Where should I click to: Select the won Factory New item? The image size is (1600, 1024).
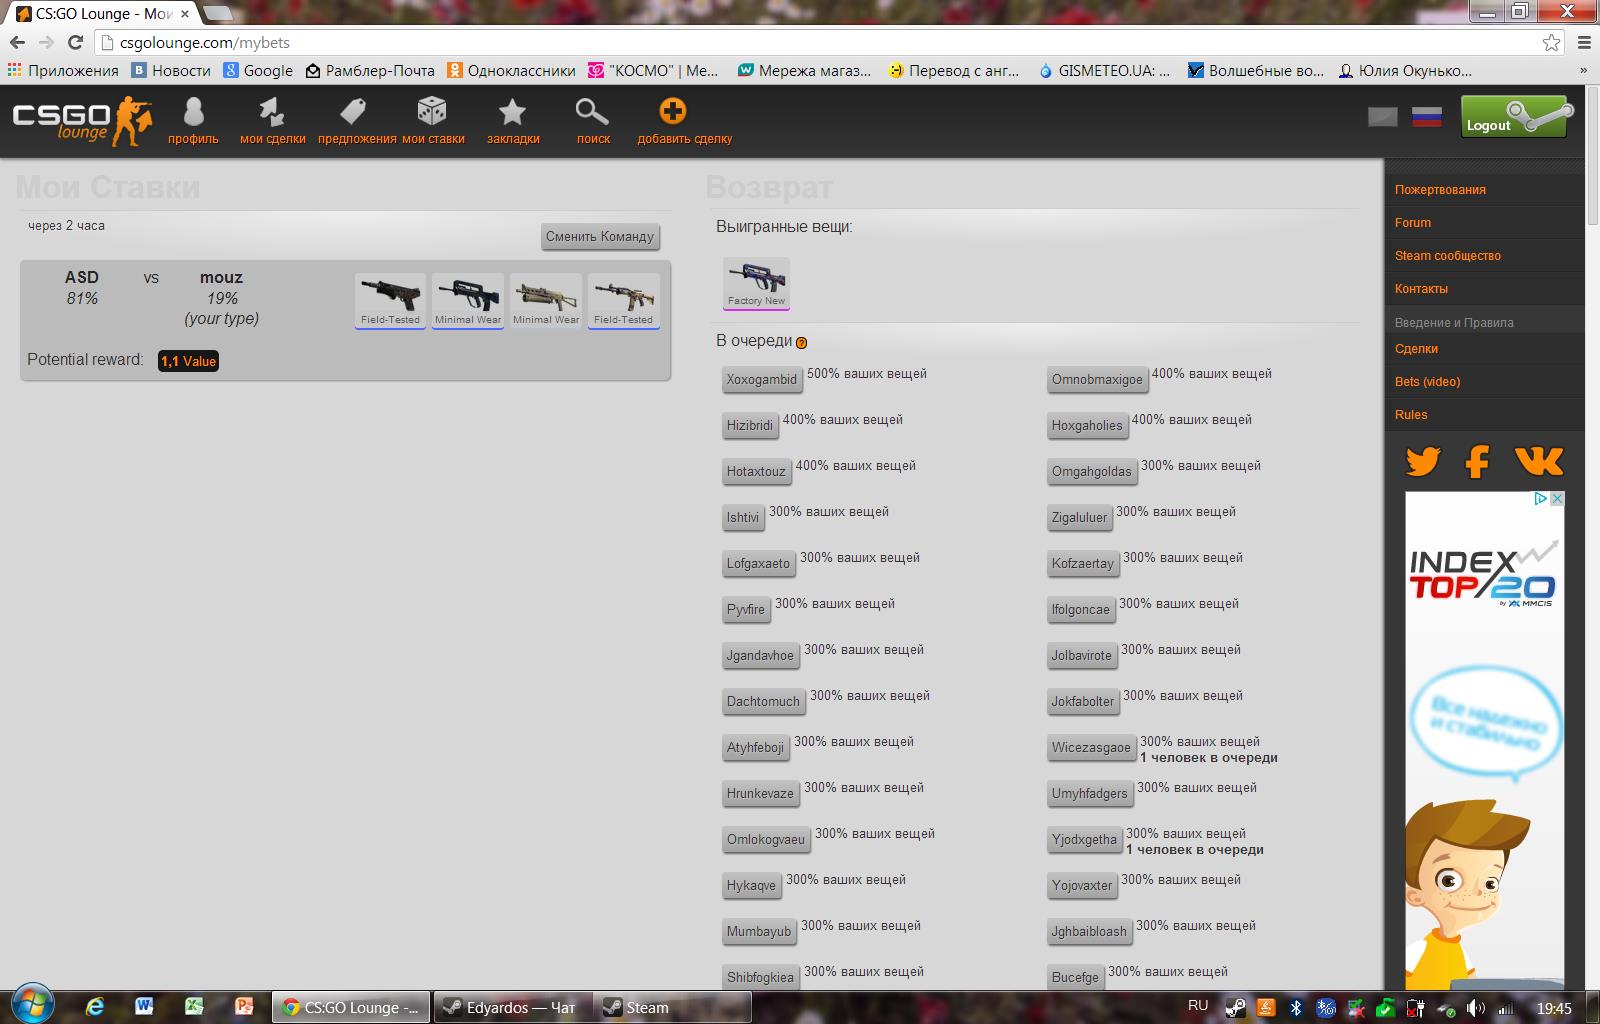click(x=757, y=283)
